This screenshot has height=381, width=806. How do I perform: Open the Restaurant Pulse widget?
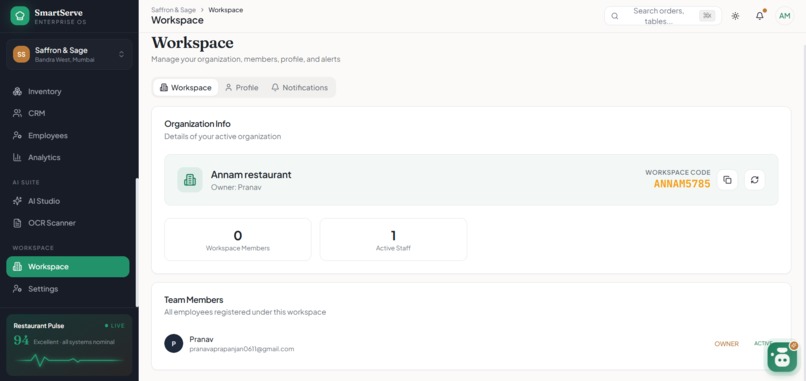(x=69, y=344)
